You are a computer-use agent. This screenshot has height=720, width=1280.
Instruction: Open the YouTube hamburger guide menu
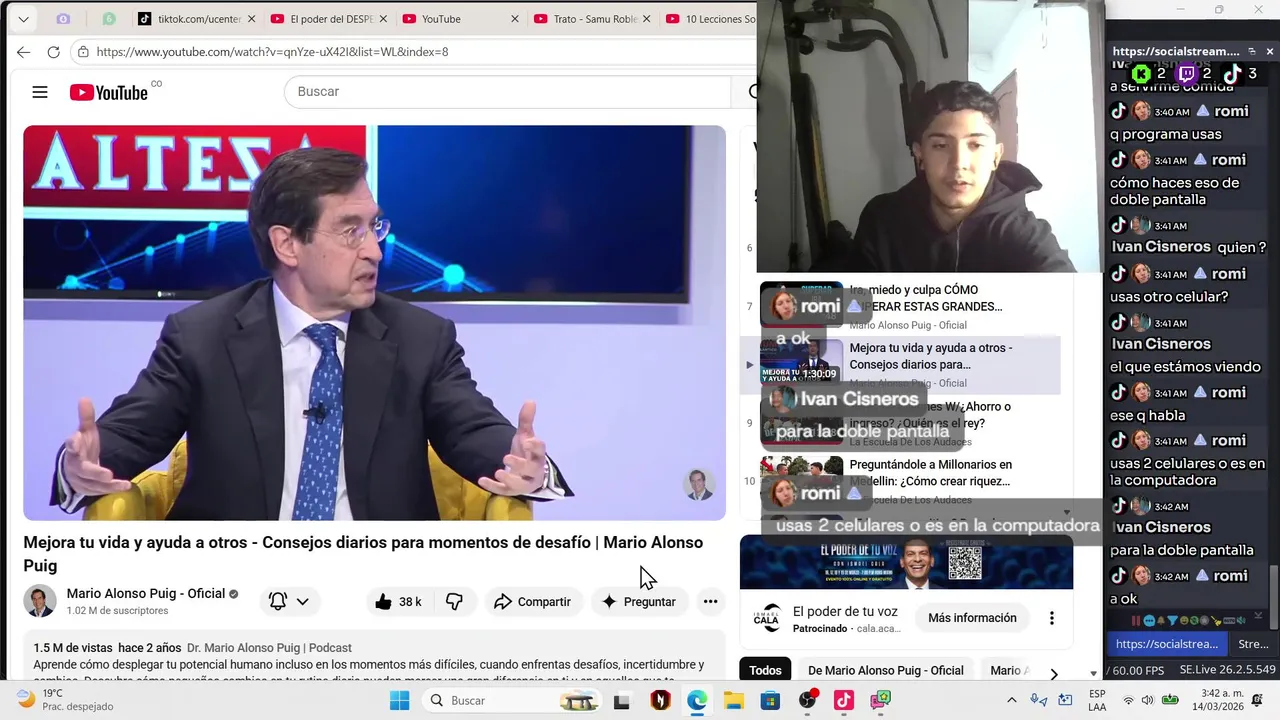(x=40, y=92)
